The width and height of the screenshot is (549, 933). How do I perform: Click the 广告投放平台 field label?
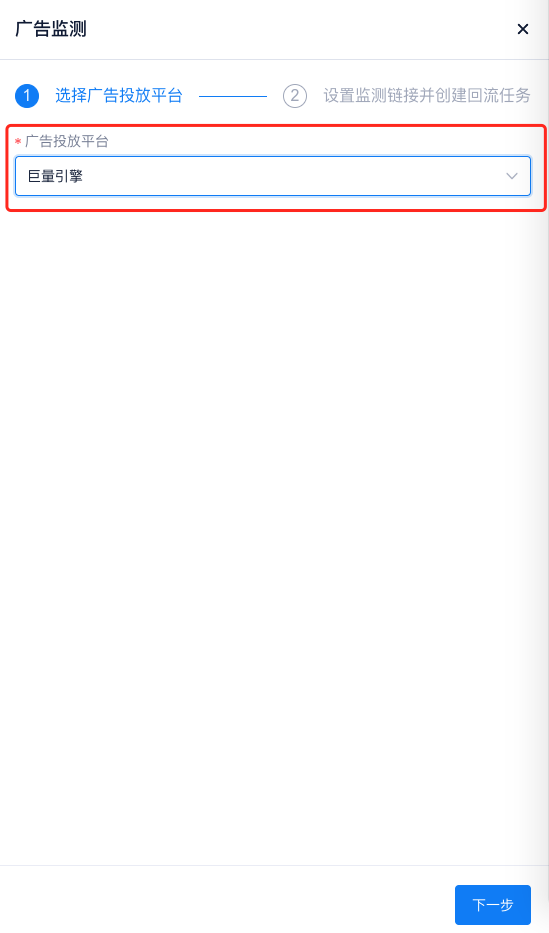coord(67,142)
